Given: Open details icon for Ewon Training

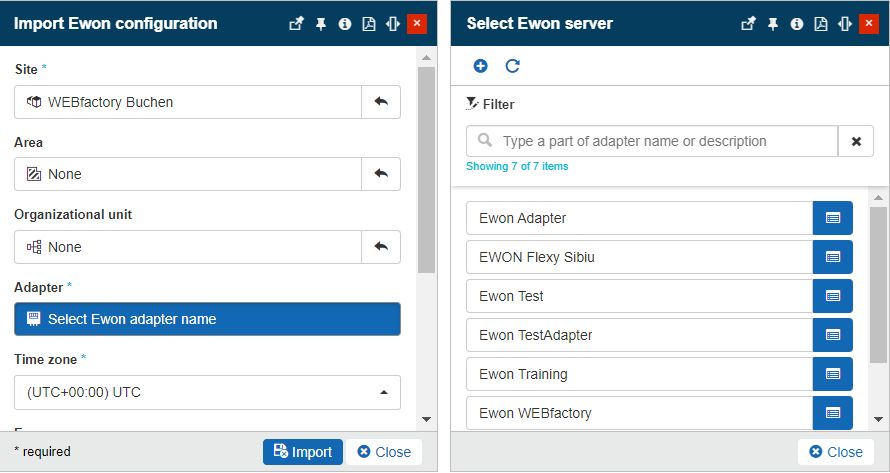Looking at the screenshot, I should [833, 374].
